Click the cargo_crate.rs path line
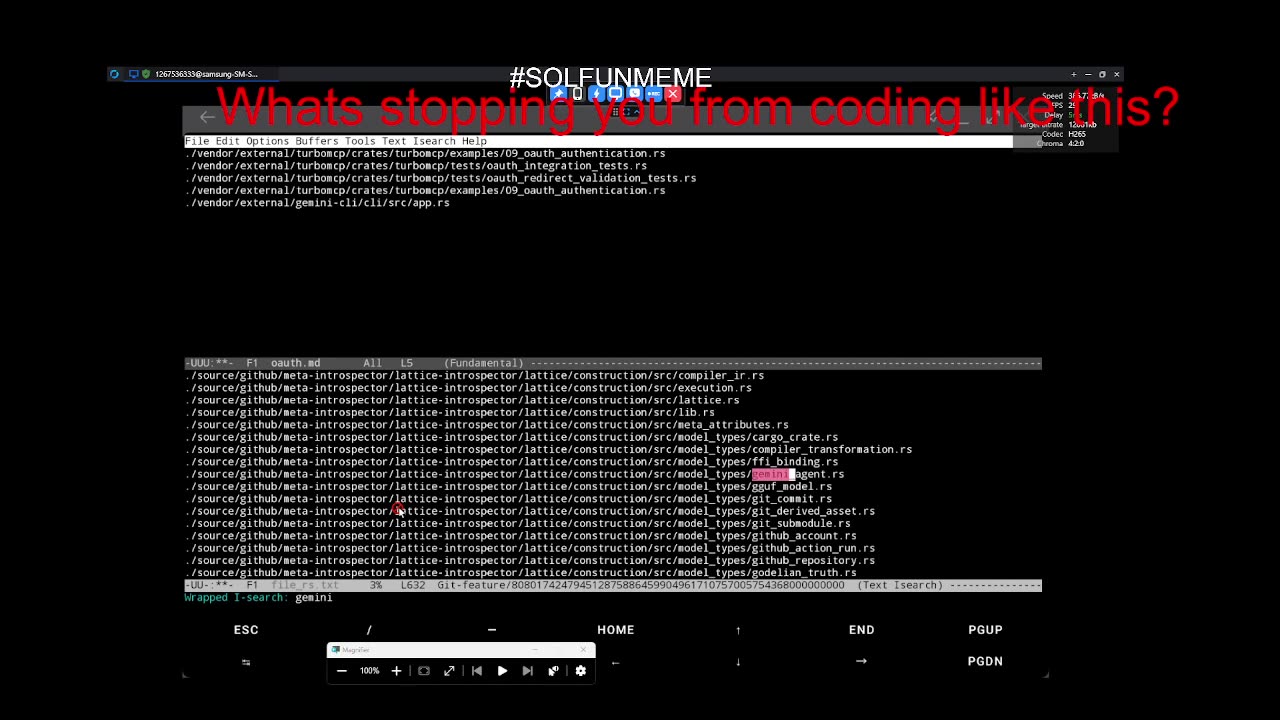The image size is (1280, 720). [x=511, y=437]
